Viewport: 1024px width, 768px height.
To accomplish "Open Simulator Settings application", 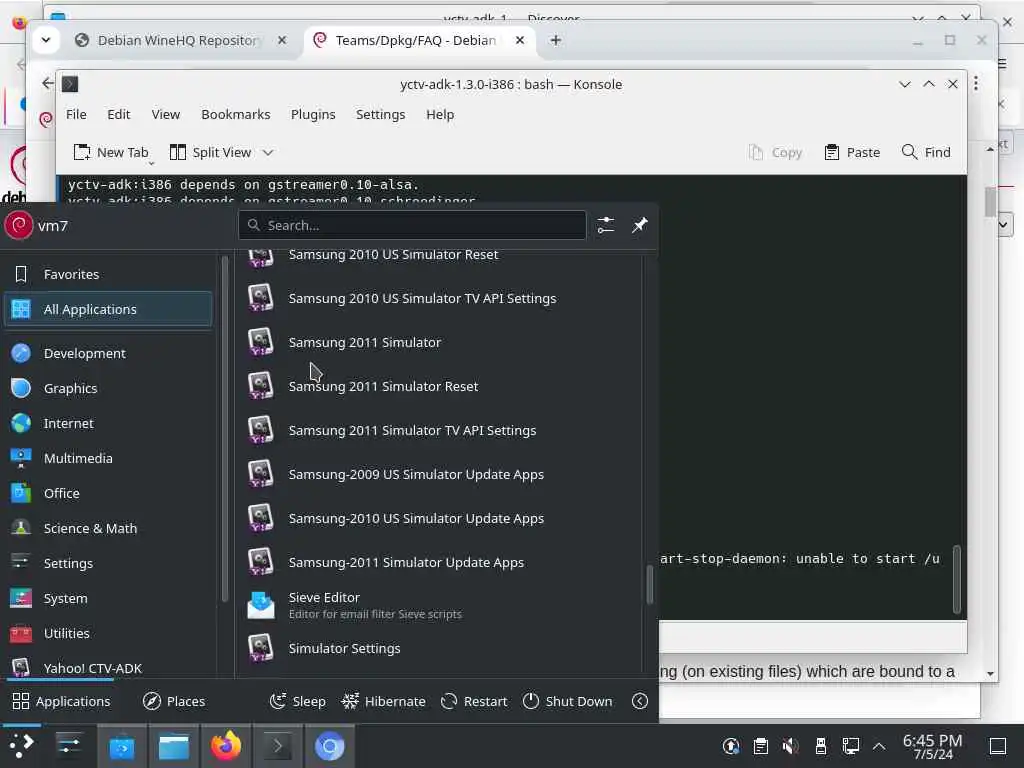I will 438,648.
